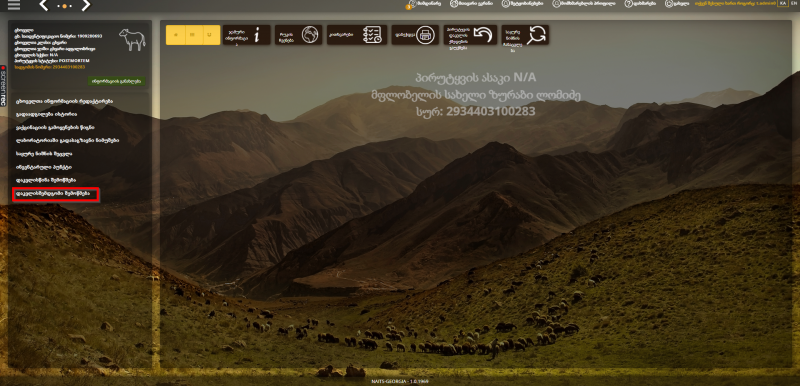Viewport: 800px width, 386px height.
Task: Open the checklist with clock toolbar button
Action: [357, 35]
